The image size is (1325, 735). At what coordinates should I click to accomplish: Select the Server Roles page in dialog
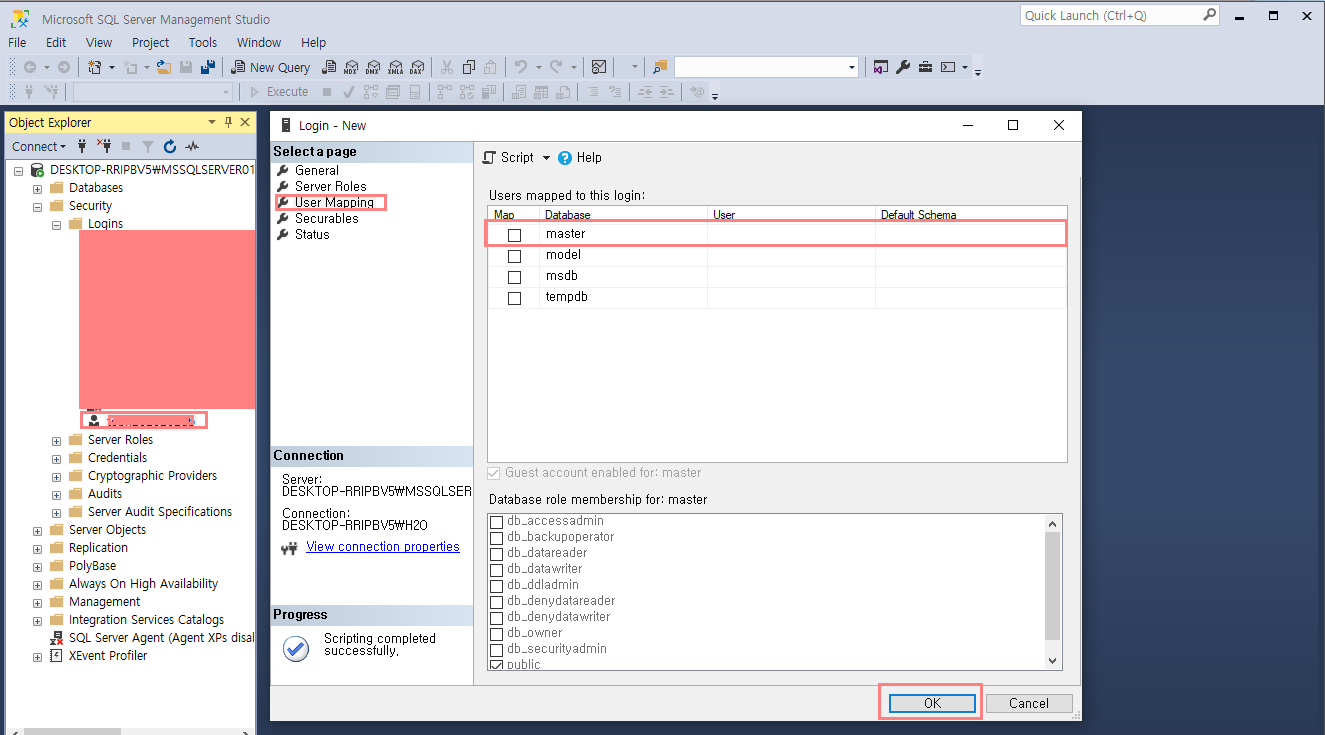pos(331,186)
